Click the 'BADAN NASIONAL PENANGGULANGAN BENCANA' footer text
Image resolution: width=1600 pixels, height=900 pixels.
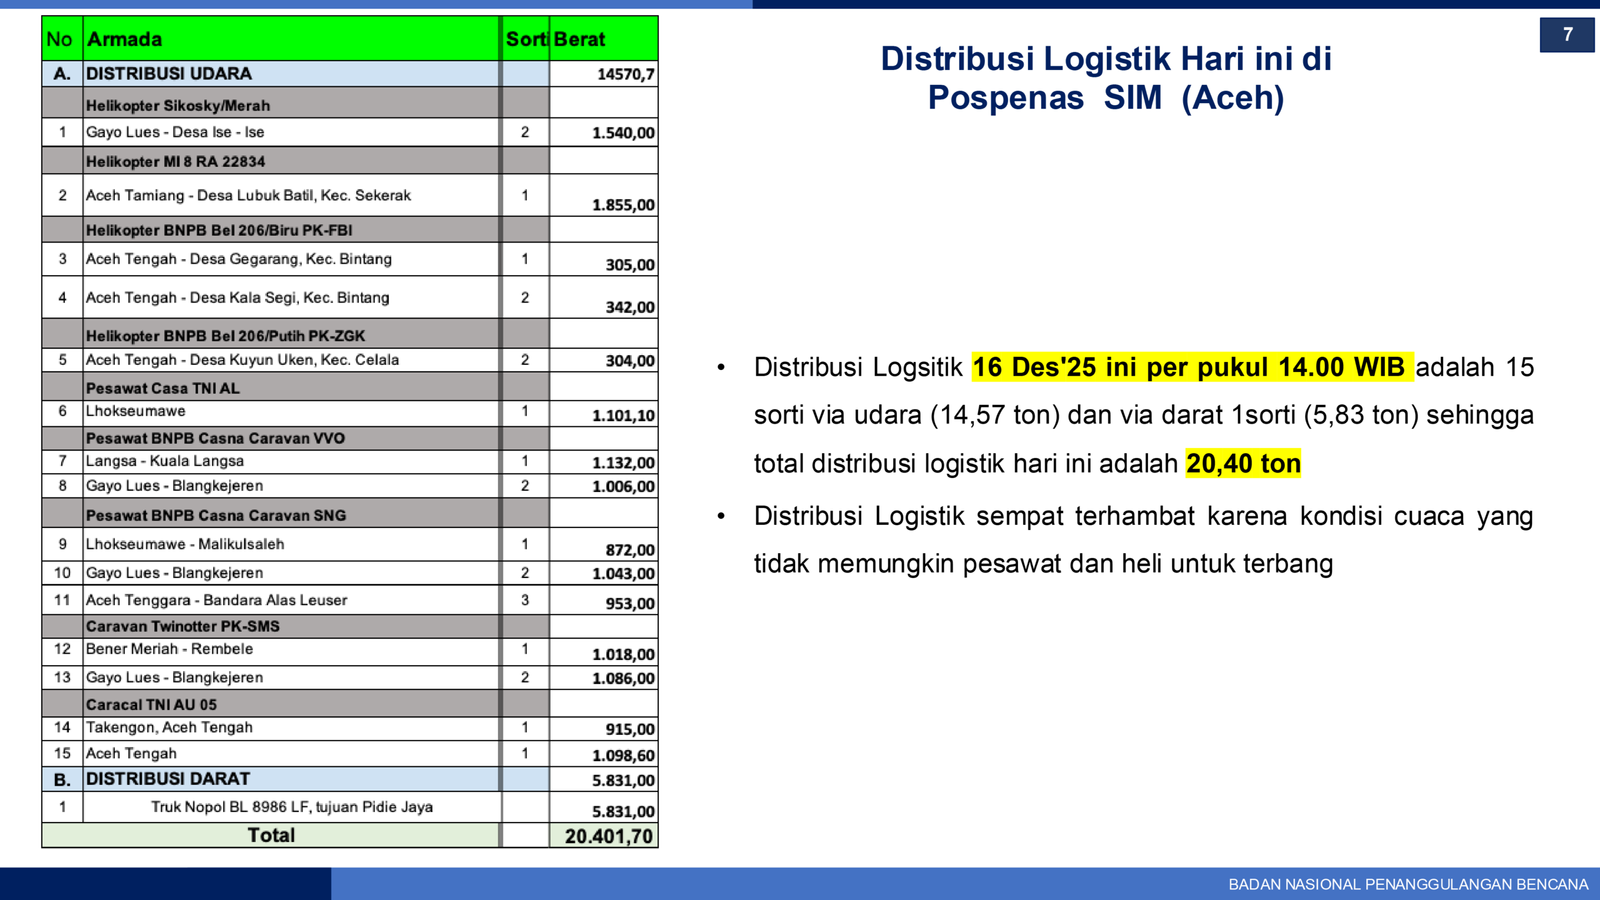(1407, 884)
